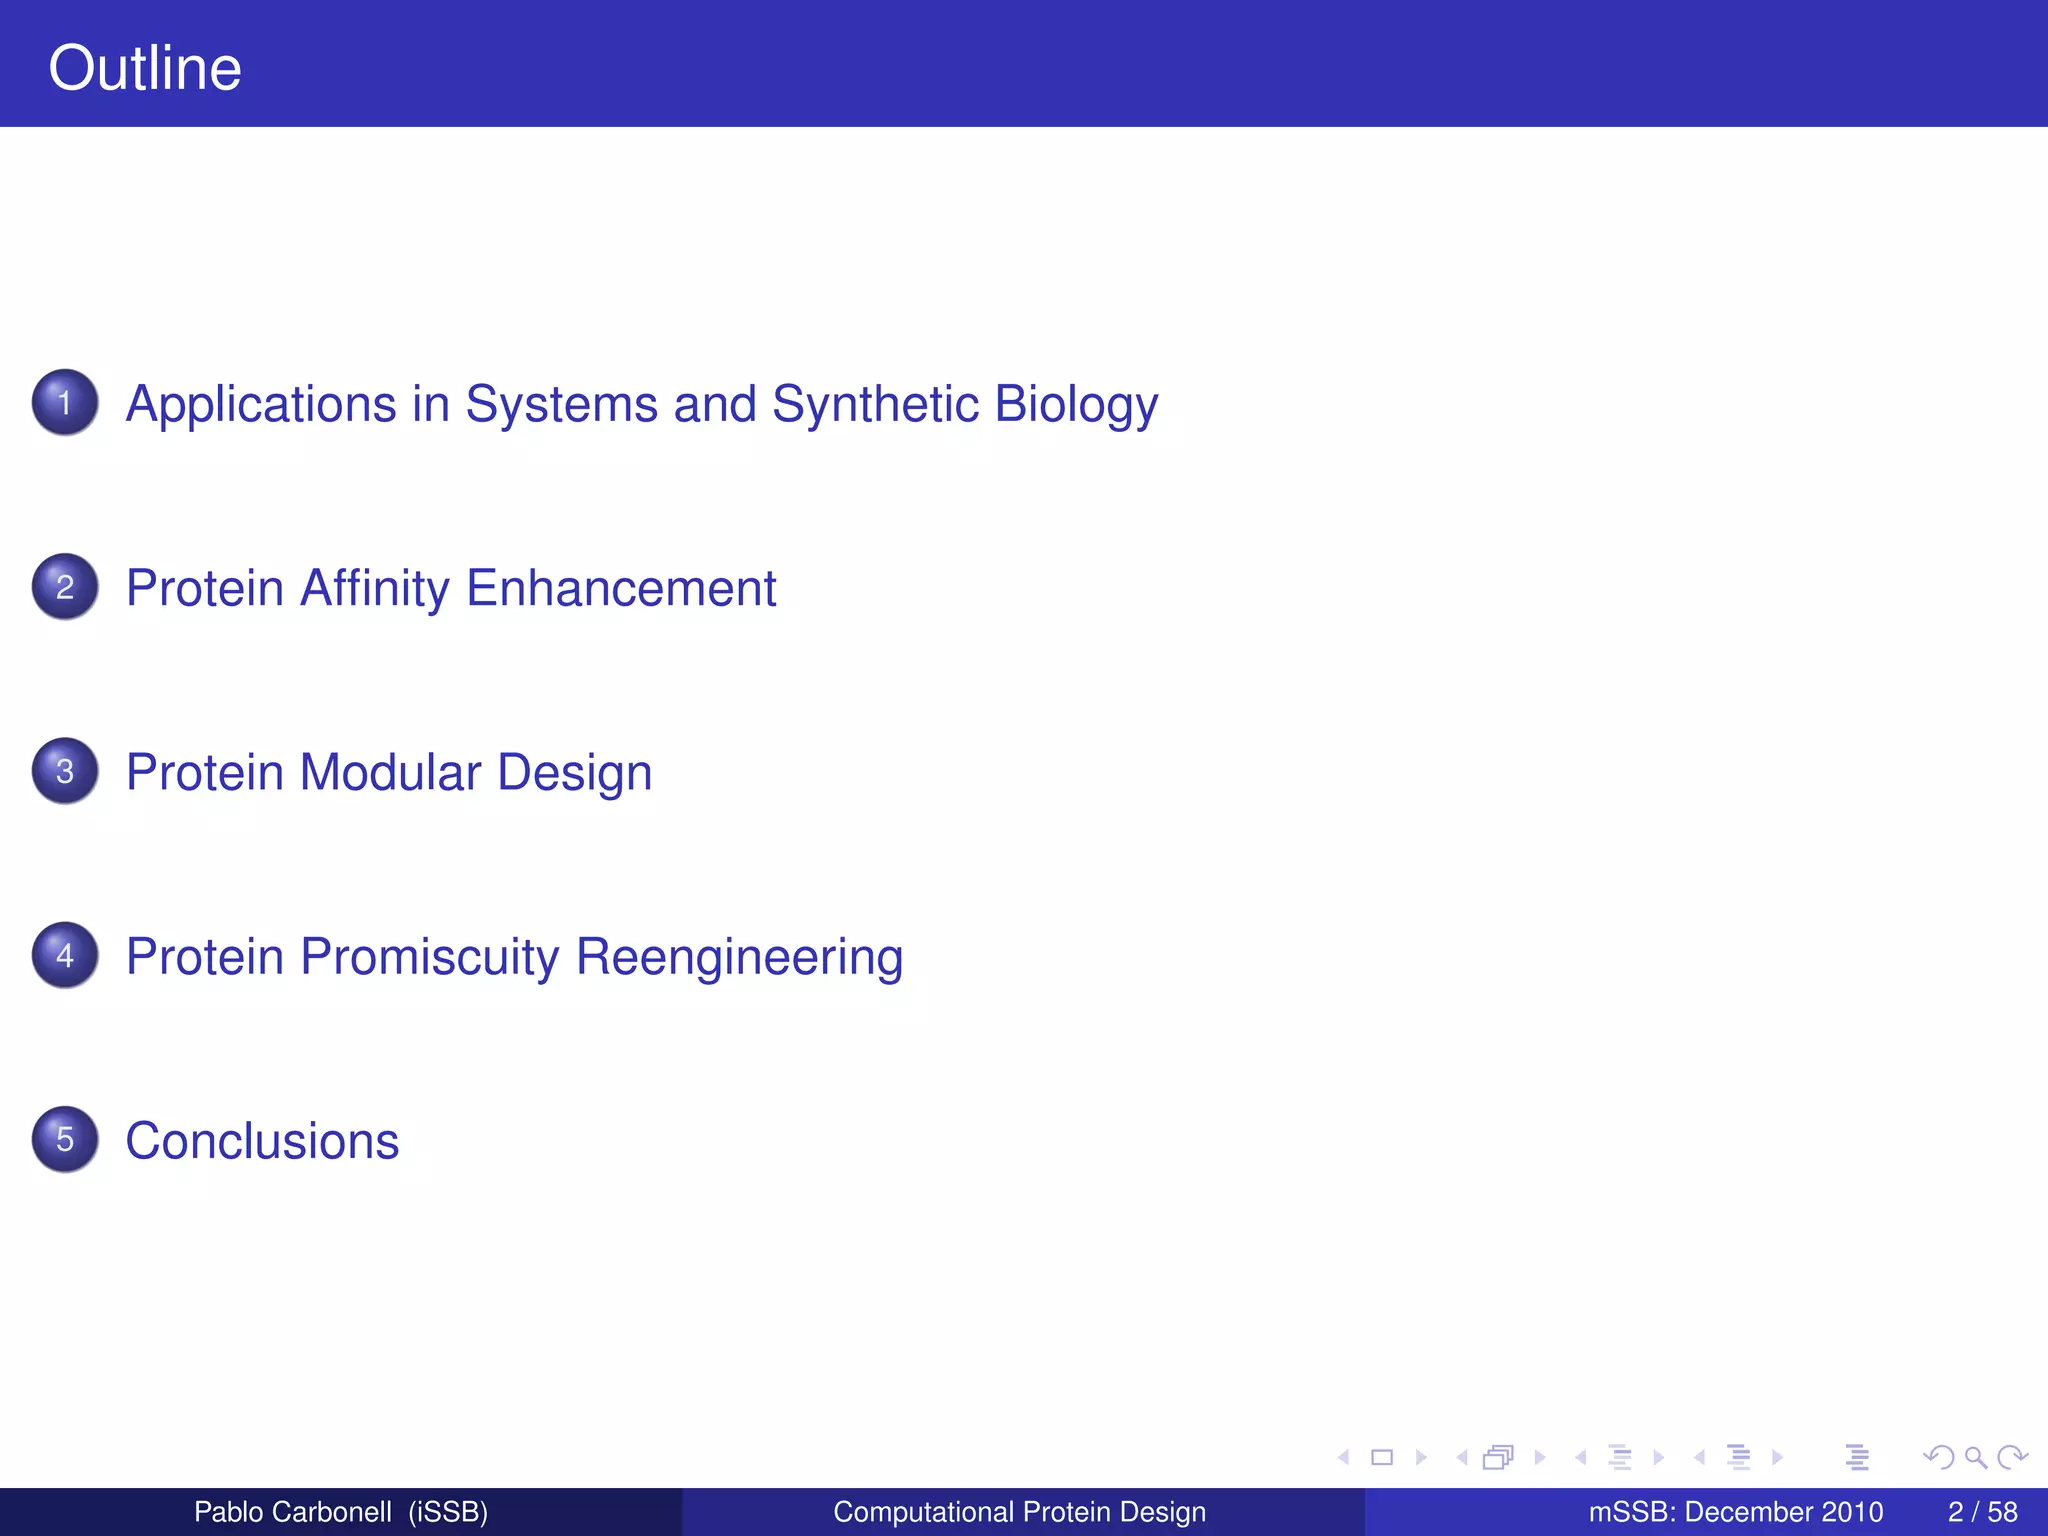This screenshot has width=2048, height=1536.
Task: Go to Protein Promiscuity Reengineering section
Action: click(x=514, y=956)
